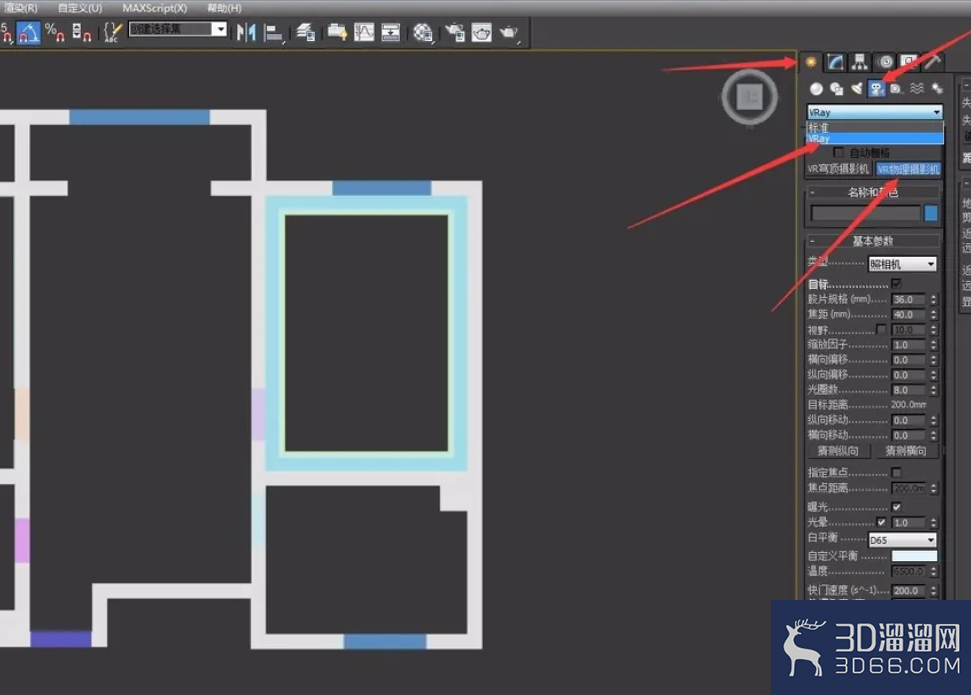Choose 标准 from the dropdown list
Viewport: 971px width, 695px height.
coord(875,128)
